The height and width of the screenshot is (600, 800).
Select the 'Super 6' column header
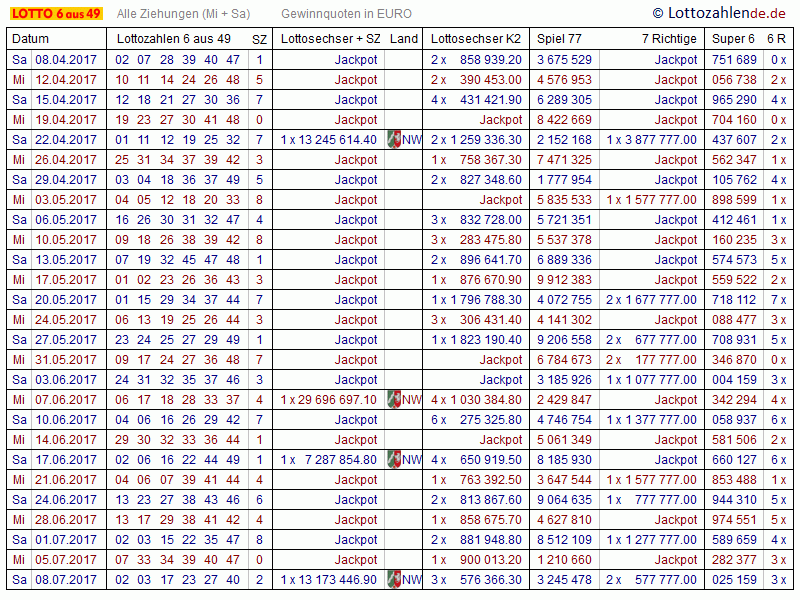coord(733,38)
